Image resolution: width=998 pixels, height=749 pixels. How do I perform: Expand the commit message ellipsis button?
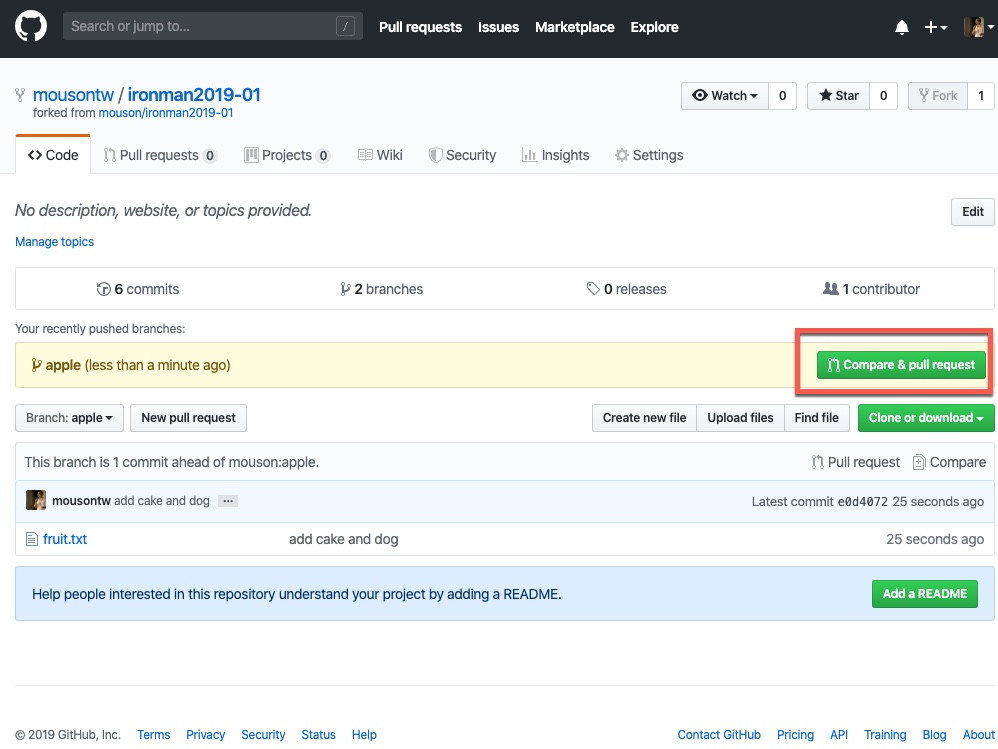[x=228, y=501]
